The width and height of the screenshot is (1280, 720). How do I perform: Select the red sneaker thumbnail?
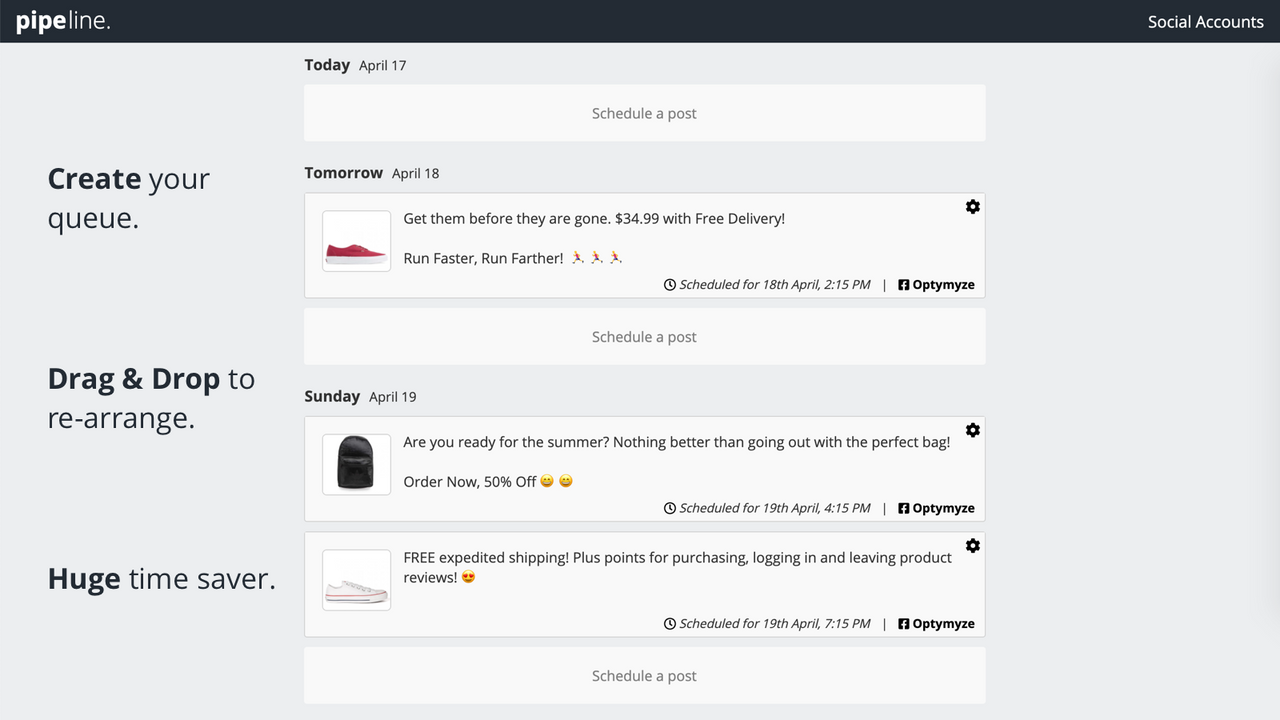tap(357, 241)
